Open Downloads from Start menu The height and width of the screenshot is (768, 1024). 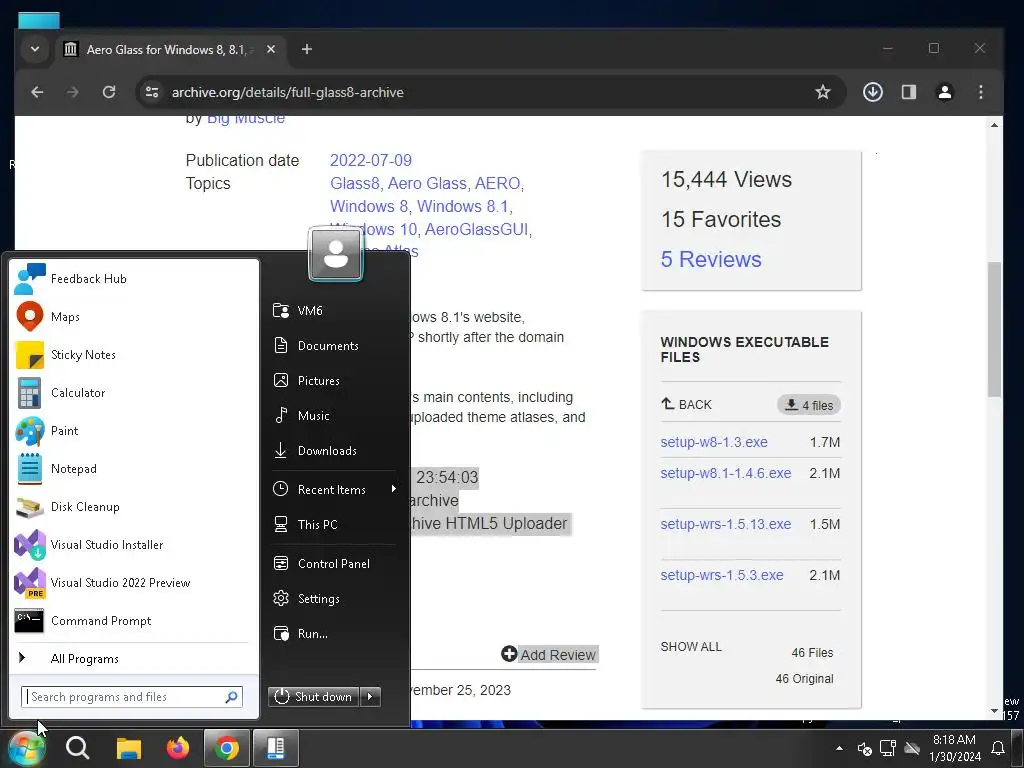(335, 451)
